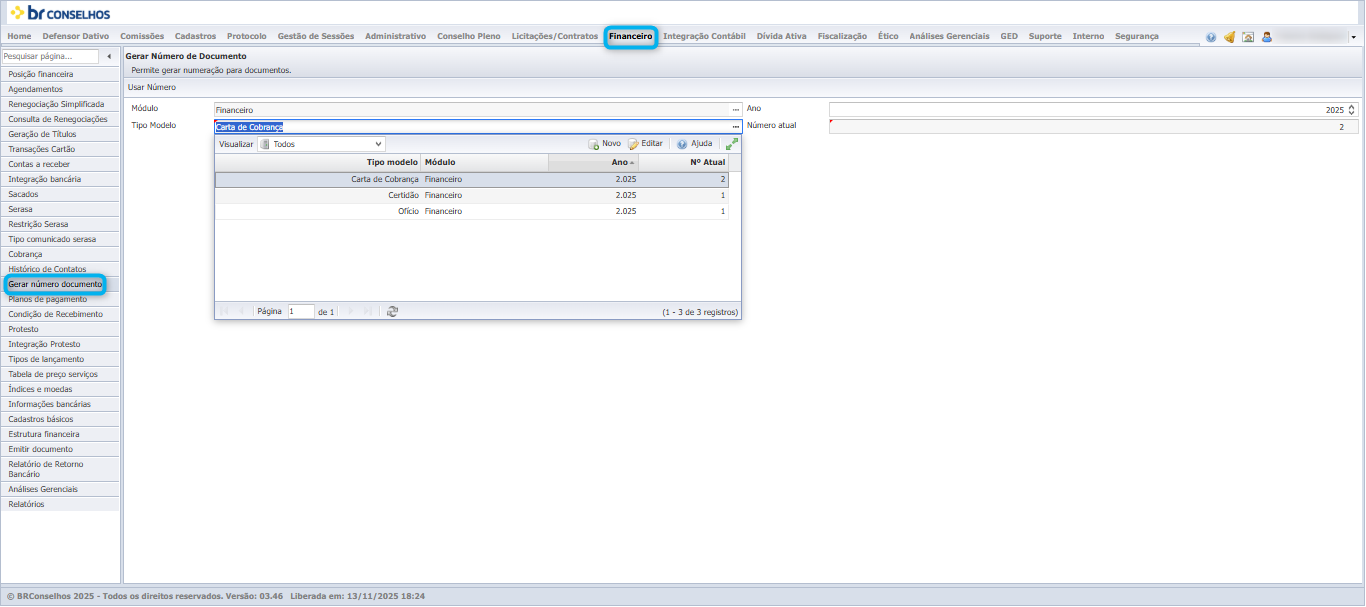Open Emitir documento in the sidebar
This screenshot has width=1366, height=607.
(x=60, y=449)
